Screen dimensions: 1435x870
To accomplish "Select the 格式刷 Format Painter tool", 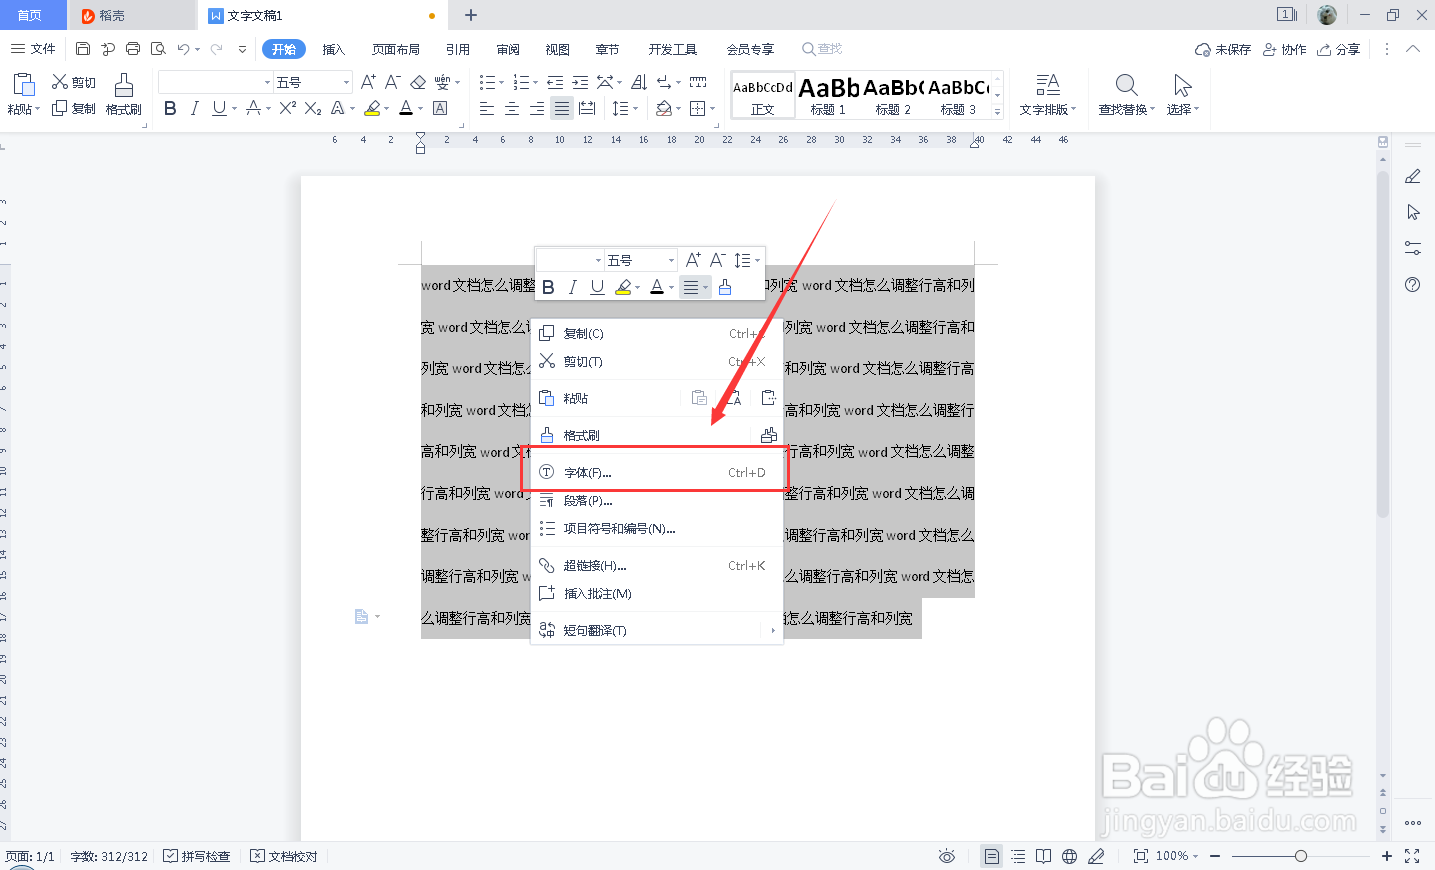I will [x=124, y=95].
